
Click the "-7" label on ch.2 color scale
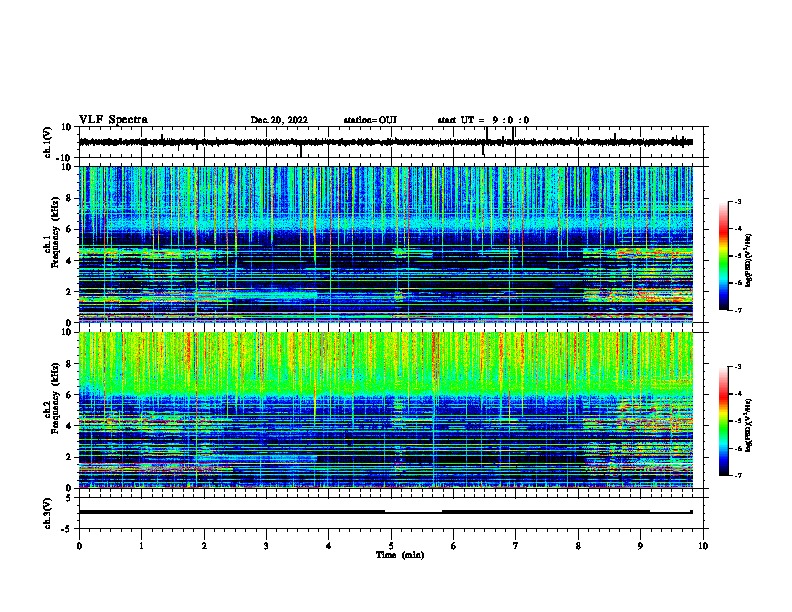(x=737, y=476)
